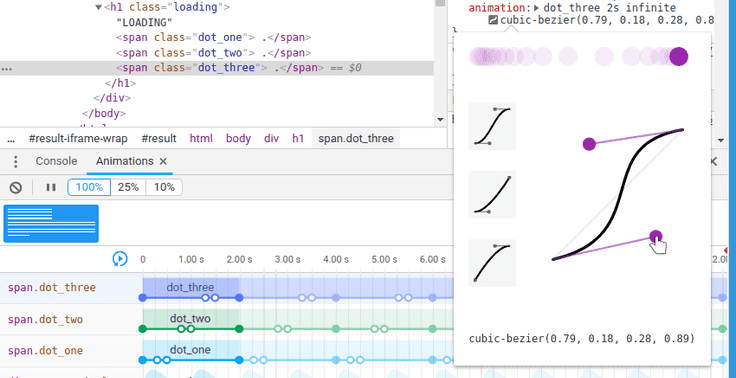Click the dot_two animation bar
Screen dimensions: 736x378
point(191,318)
